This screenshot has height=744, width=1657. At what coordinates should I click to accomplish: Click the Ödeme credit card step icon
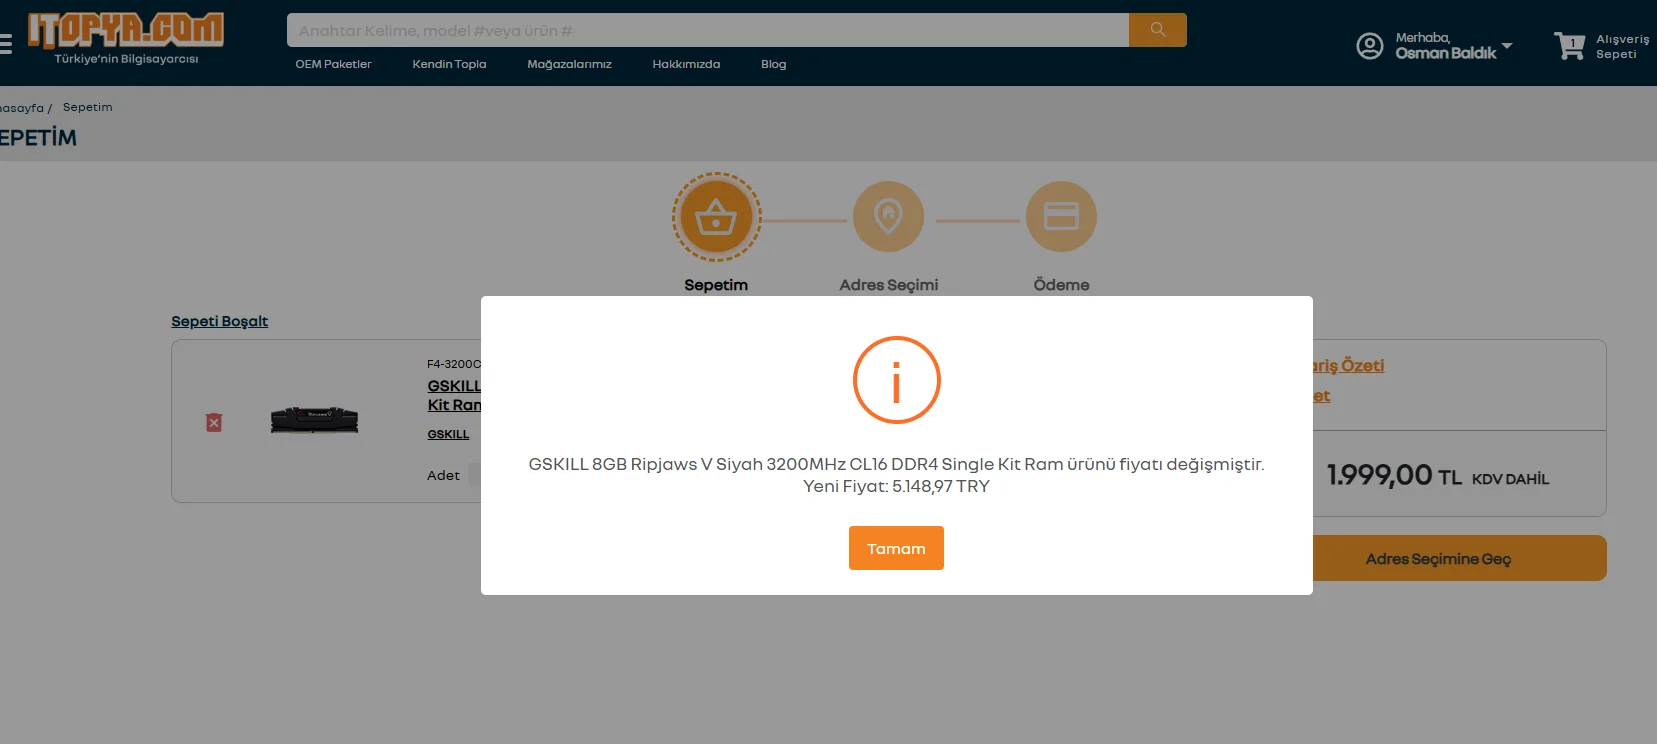coord(1061,217)
